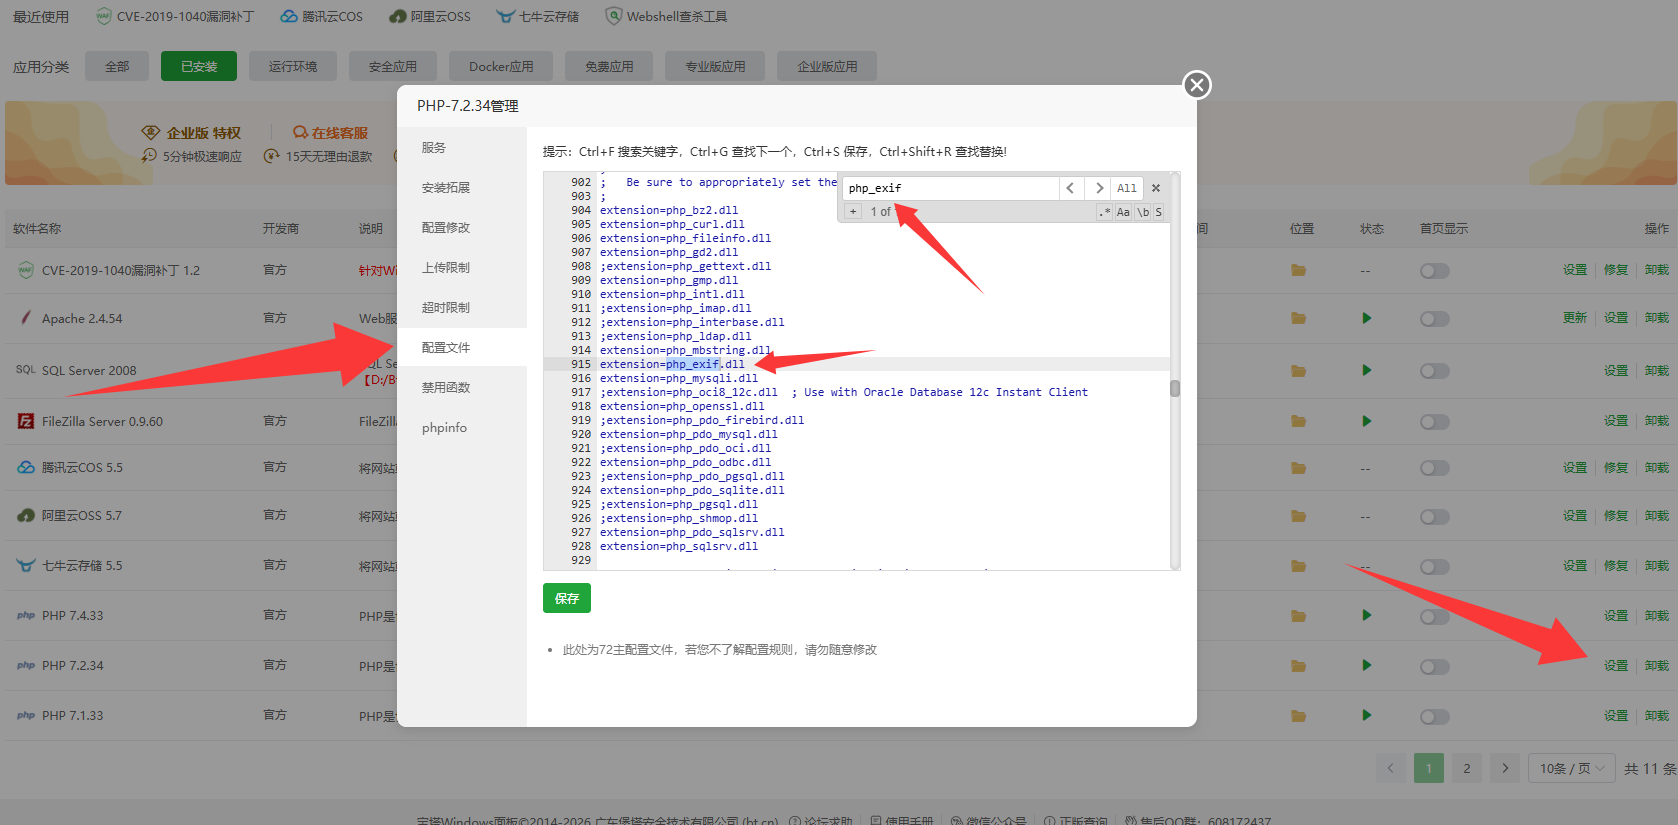This screenshot has width=1678, height=825.
Task: Go to next search match
Action: pos(1099,188)
